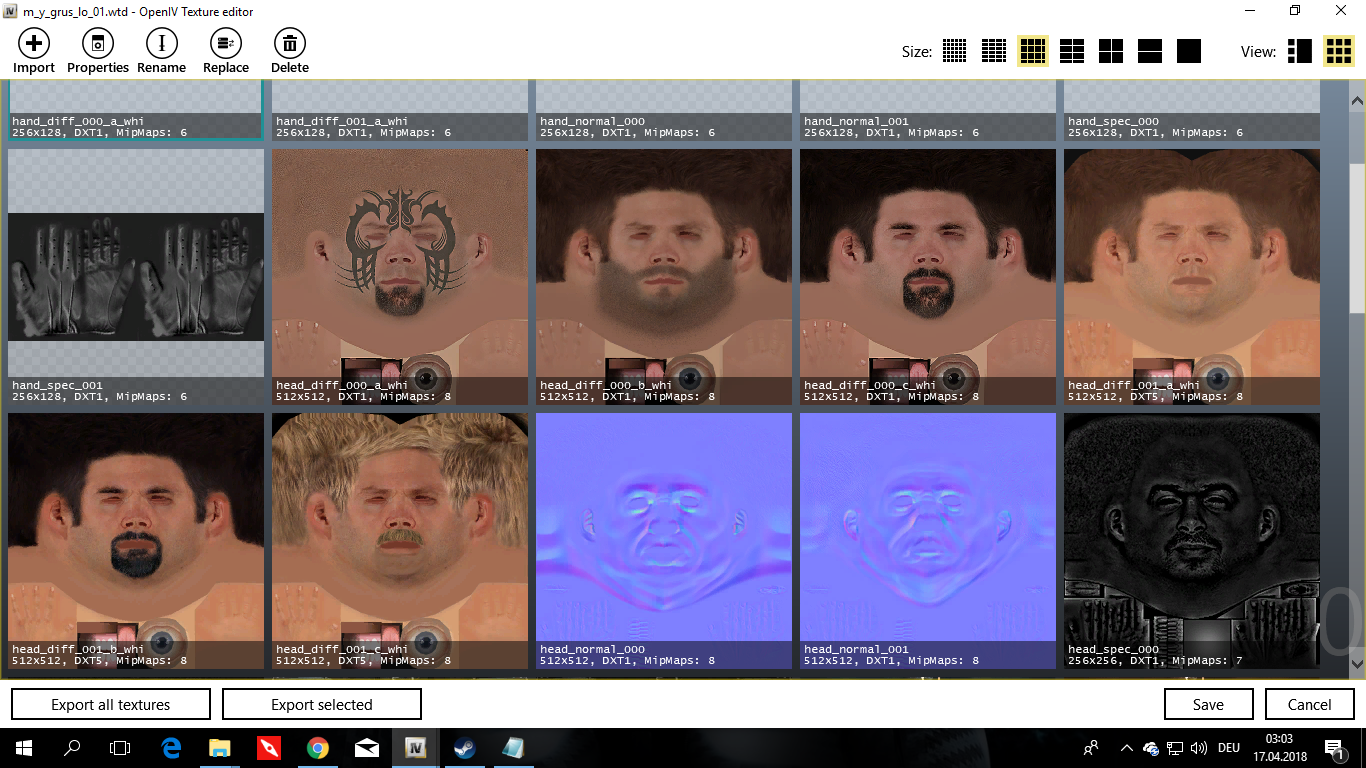Viewport: 1366px width, 768px height.
Task: Click the Replace texture icon
Action: click(x=226, y=44)
